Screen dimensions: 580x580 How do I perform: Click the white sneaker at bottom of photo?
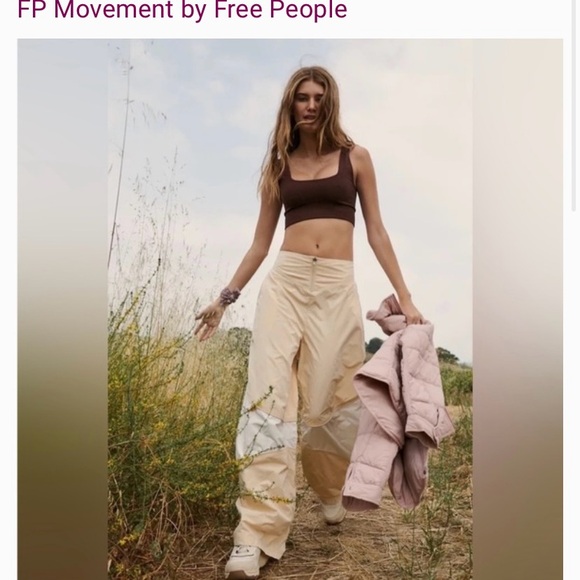pyautogui.click(x=245, y=562)
